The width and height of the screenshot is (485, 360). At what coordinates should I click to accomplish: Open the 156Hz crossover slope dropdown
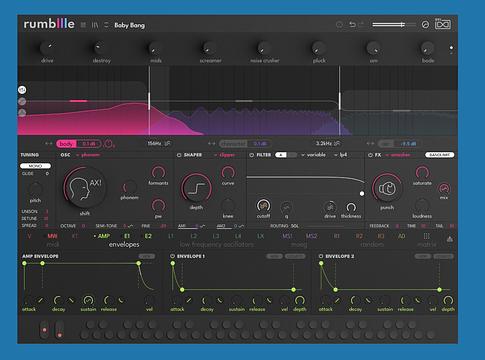[168, 143]
